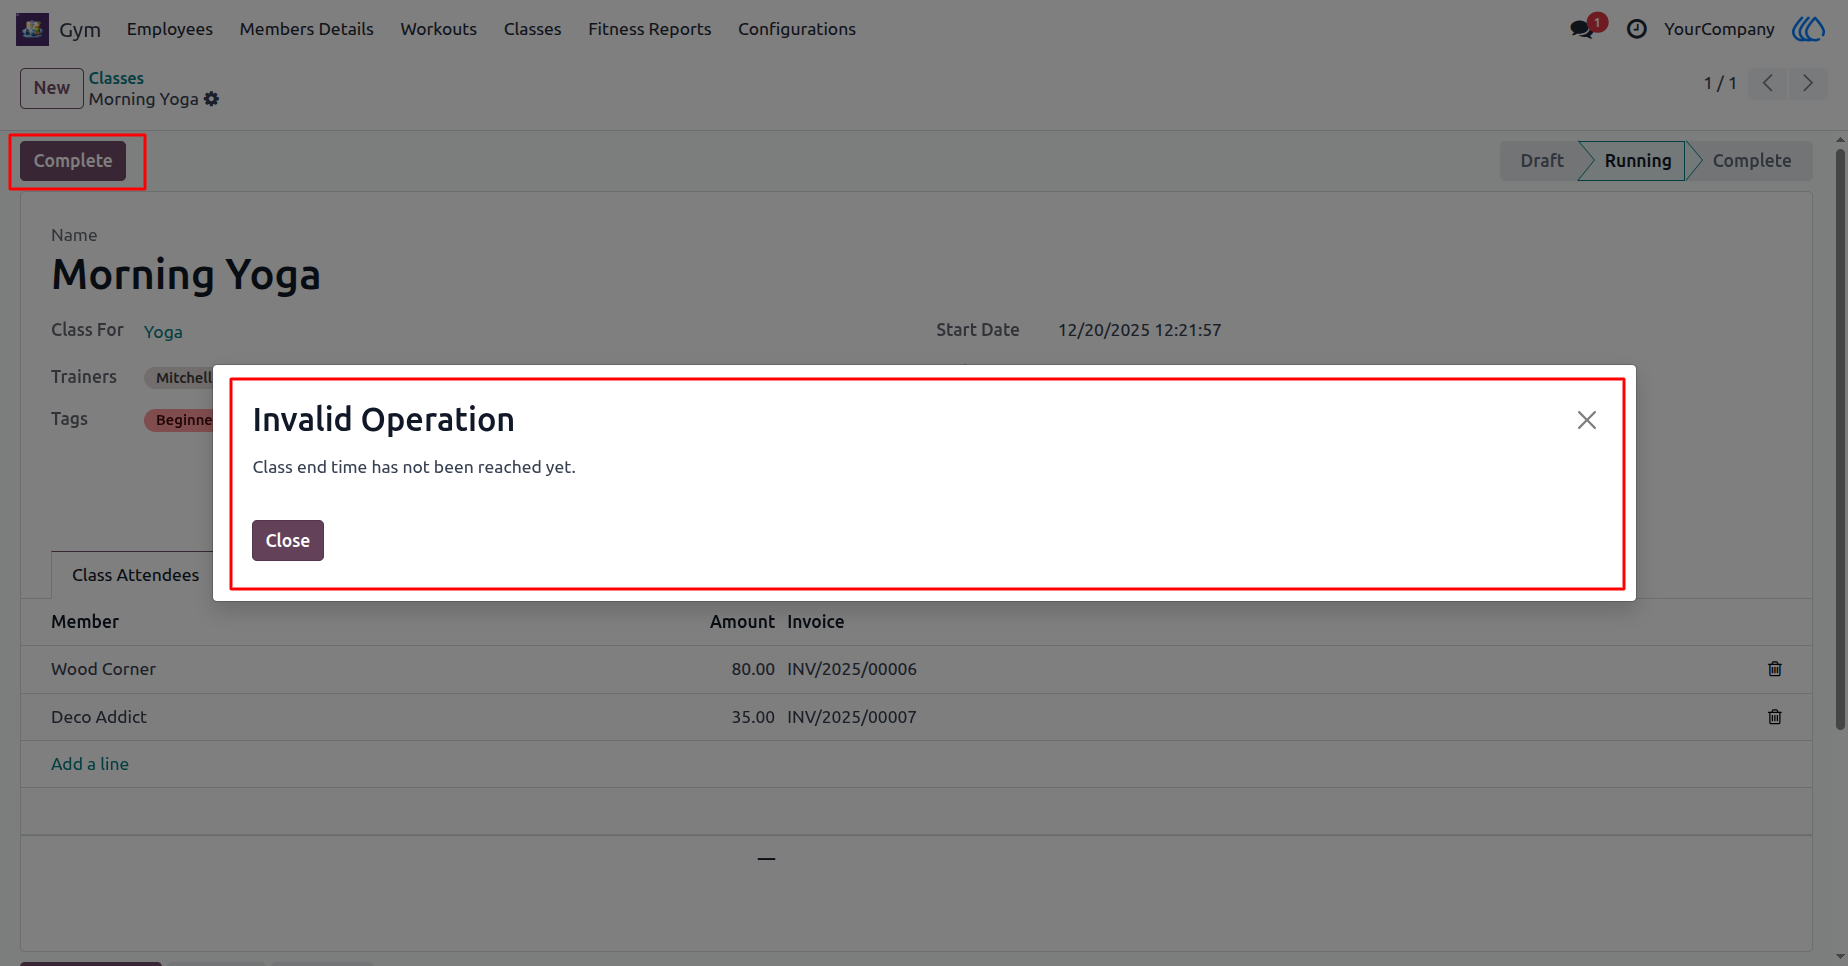
Task: Click invoice INV/2025/00006 cell
Action: [852, 669]
